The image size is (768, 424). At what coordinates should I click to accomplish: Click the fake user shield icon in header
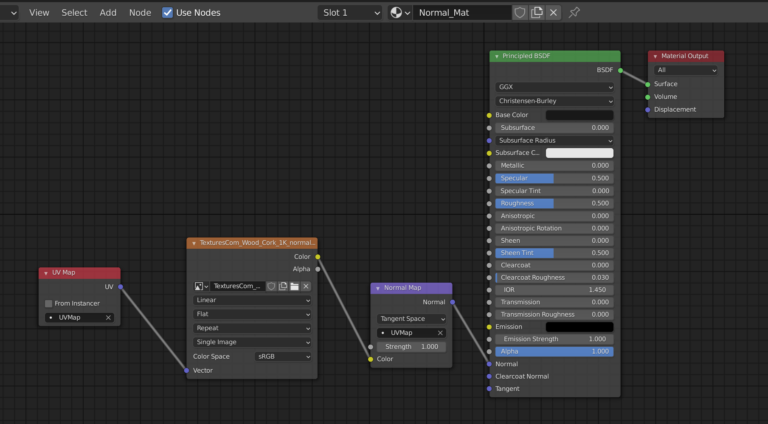(x=520, y=13)
